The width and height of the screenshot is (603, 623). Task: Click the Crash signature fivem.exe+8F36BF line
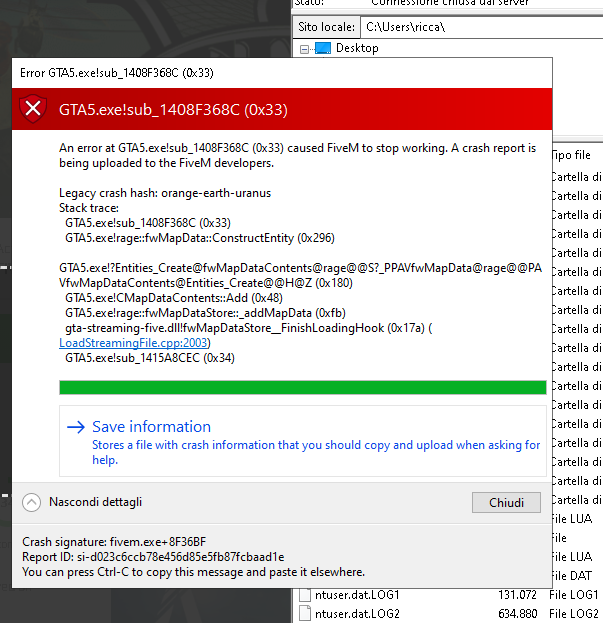114,542
